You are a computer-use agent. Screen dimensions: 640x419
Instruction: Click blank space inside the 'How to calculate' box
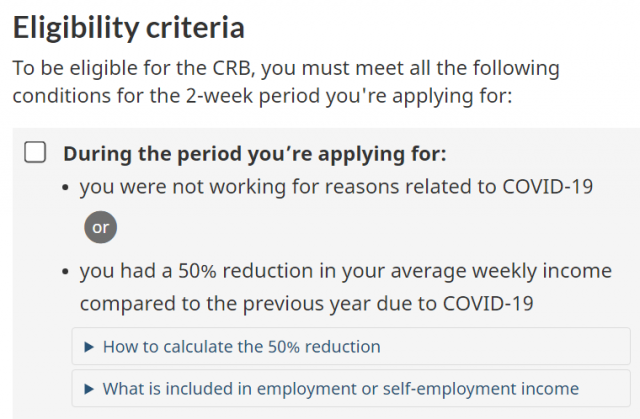click(x=505, y=346)
